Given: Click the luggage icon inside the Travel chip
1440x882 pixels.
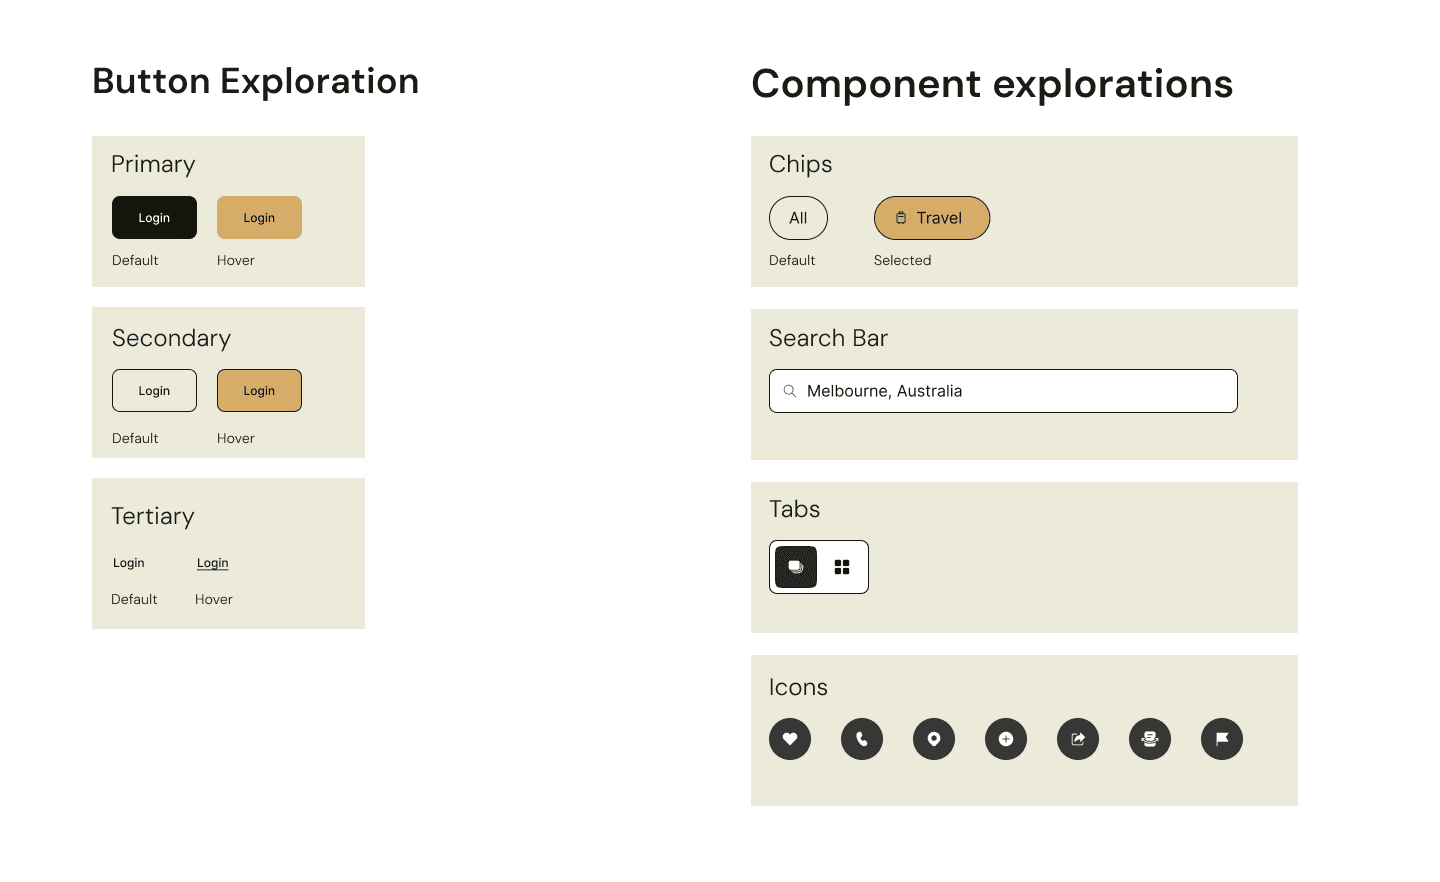Looking at the screenshot, I should pyautogui.click(x=901, y=217).
